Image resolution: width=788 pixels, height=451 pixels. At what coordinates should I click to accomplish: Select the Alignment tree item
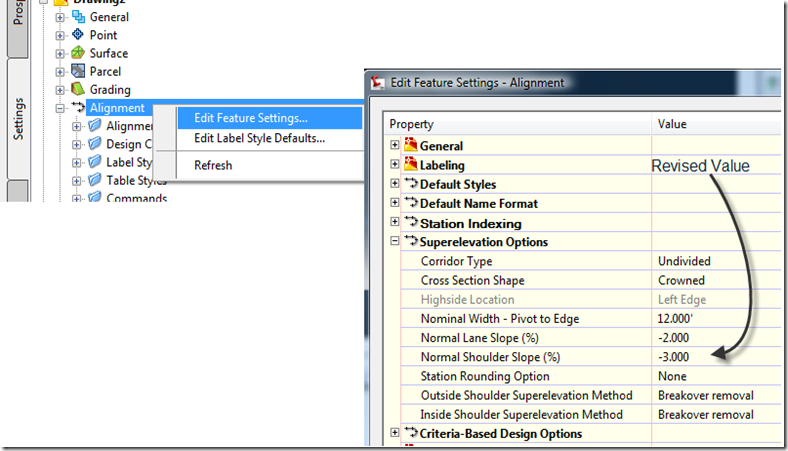117,108
